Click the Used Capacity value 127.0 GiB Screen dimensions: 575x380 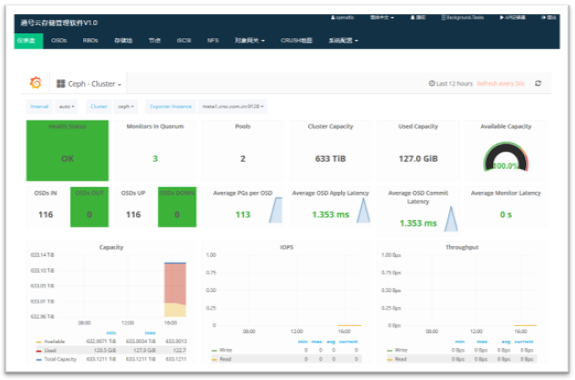coord(418,158)
